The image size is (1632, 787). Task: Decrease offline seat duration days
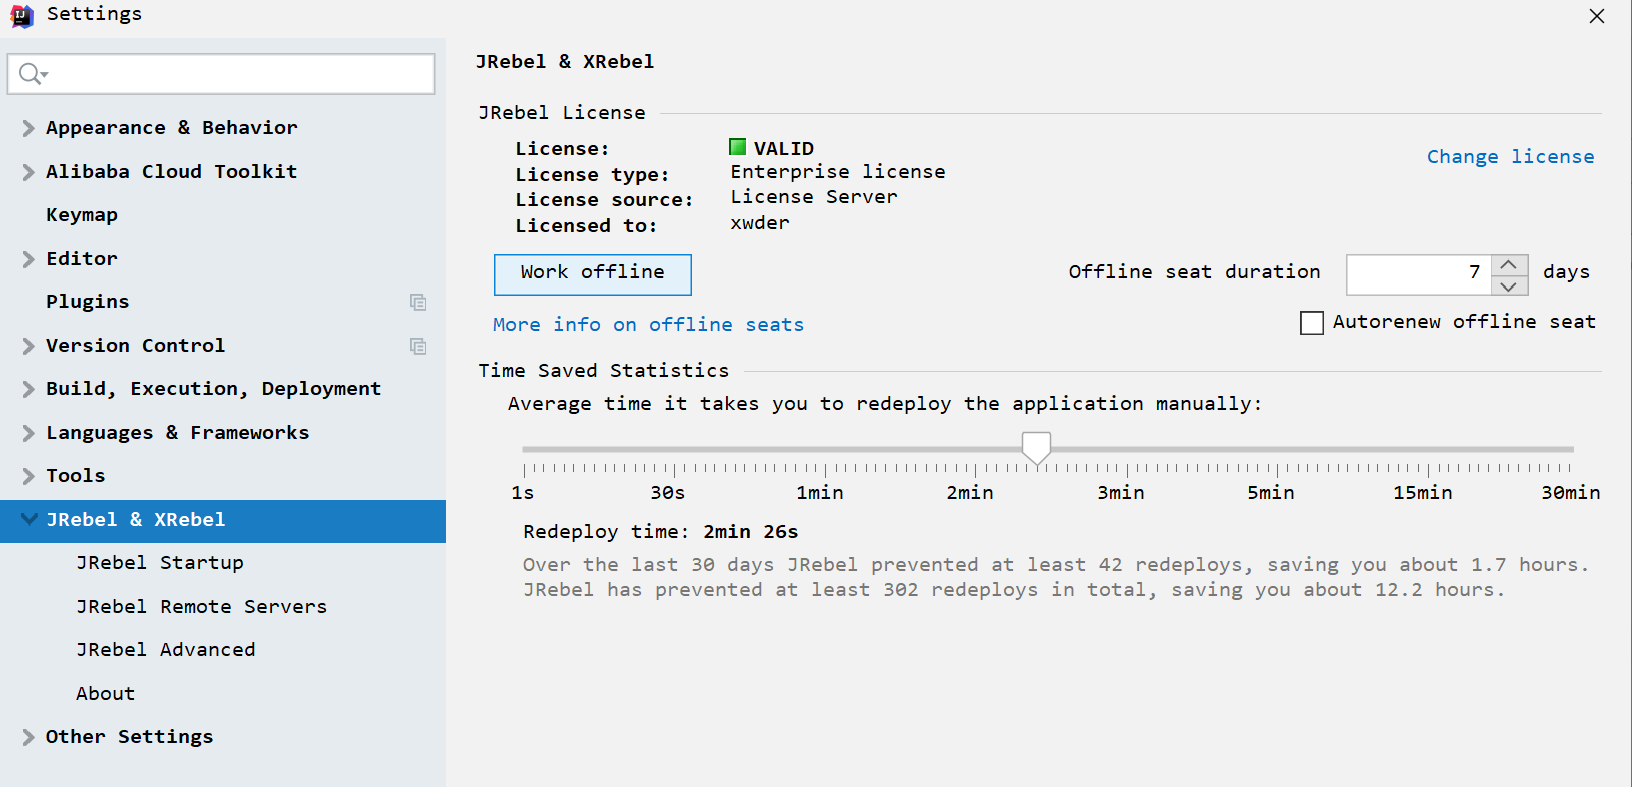[1509, 286]
